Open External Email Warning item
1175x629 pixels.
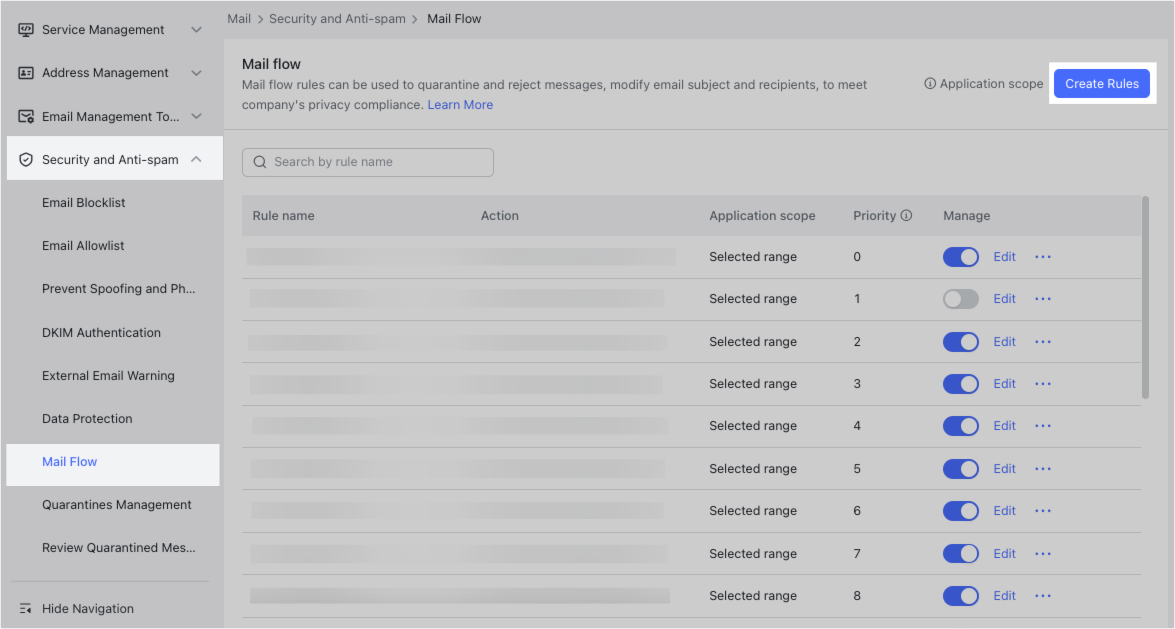tap(108, 376)
